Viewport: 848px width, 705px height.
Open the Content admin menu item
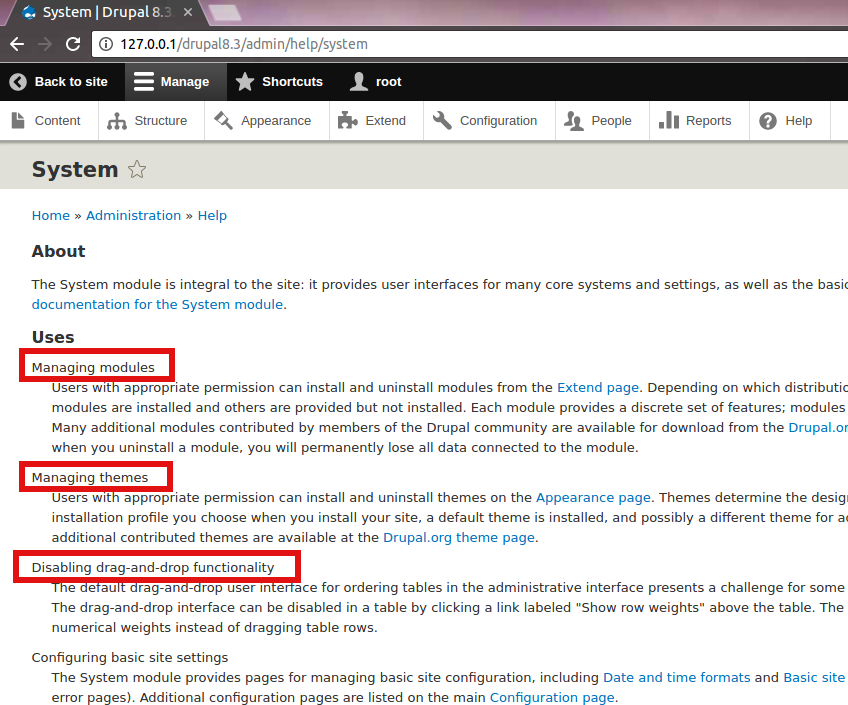(49, 121)
